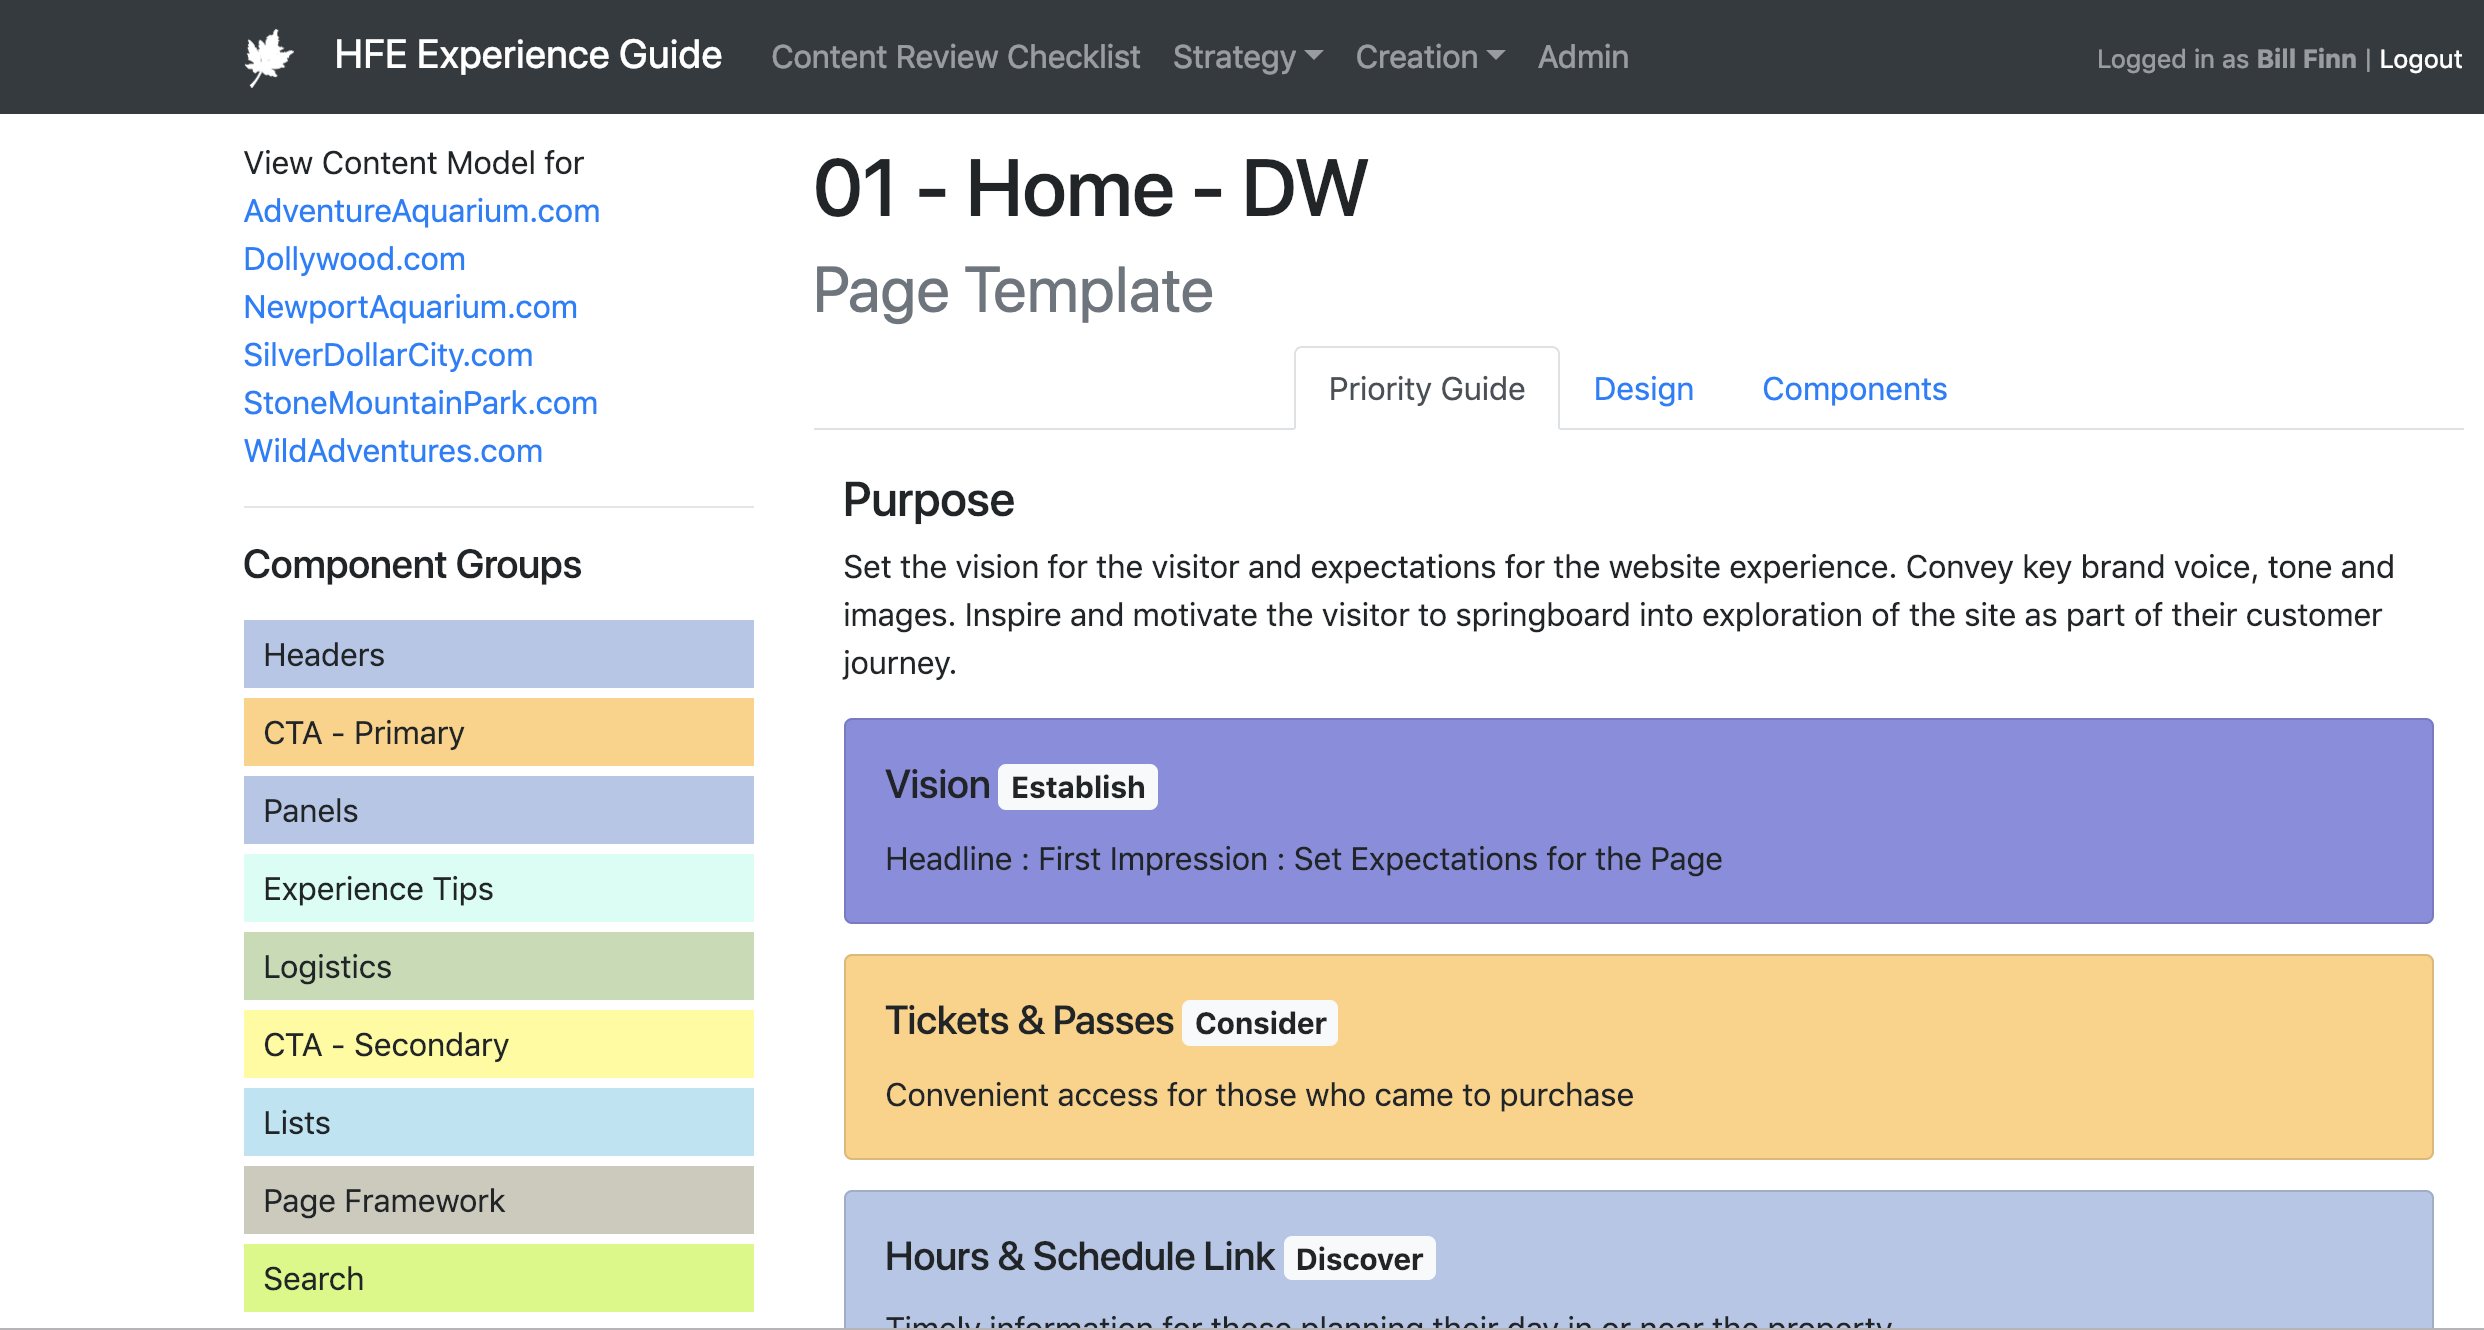This screenshot has height=1330, width=2484.
Task: Switch to the Components tab
Action: 1855,388
